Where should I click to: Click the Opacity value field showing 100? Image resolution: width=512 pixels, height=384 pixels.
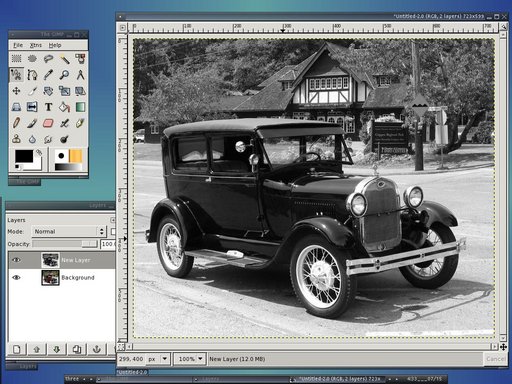(x=107, y=244)
